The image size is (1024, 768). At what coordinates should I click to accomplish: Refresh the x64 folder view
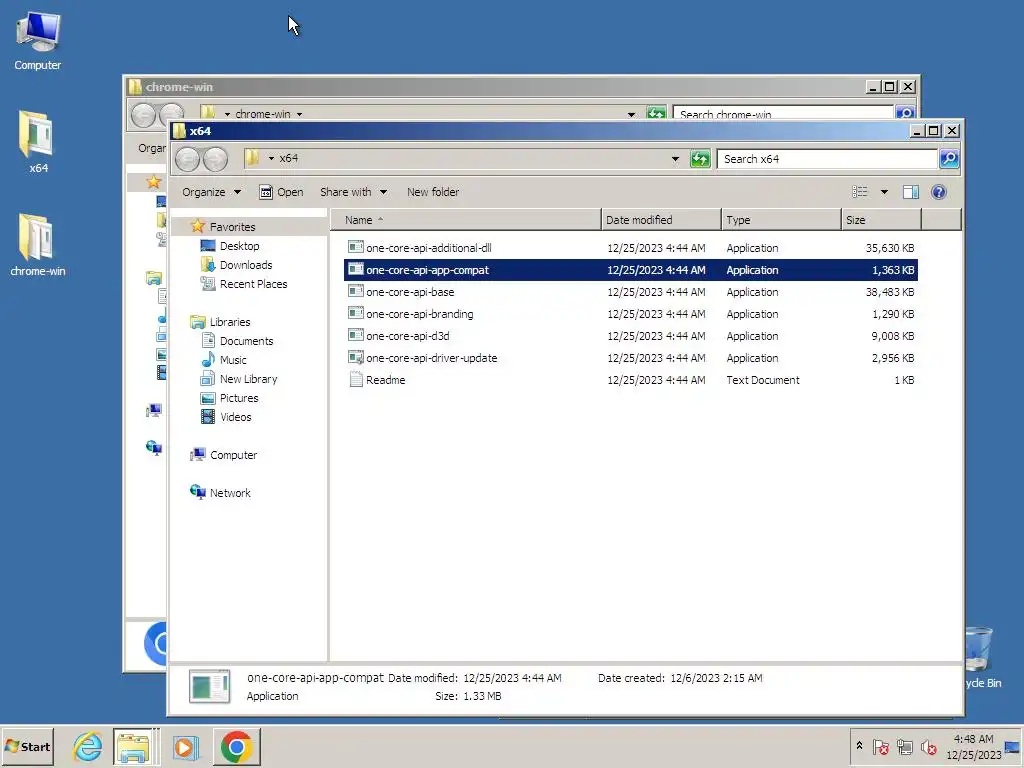coord(700,159)
